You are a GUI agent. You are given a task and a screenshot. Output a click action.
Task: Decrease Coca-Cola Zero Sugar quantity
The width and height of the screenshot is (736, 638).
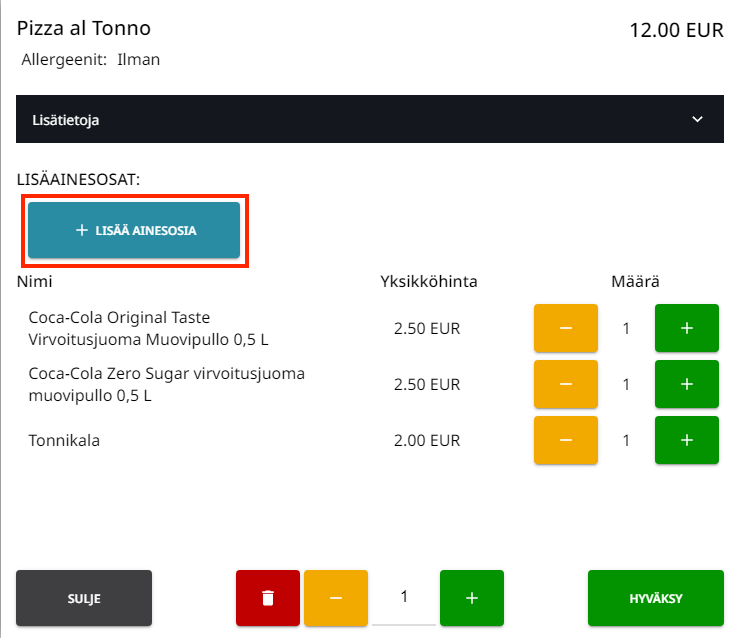565,385
